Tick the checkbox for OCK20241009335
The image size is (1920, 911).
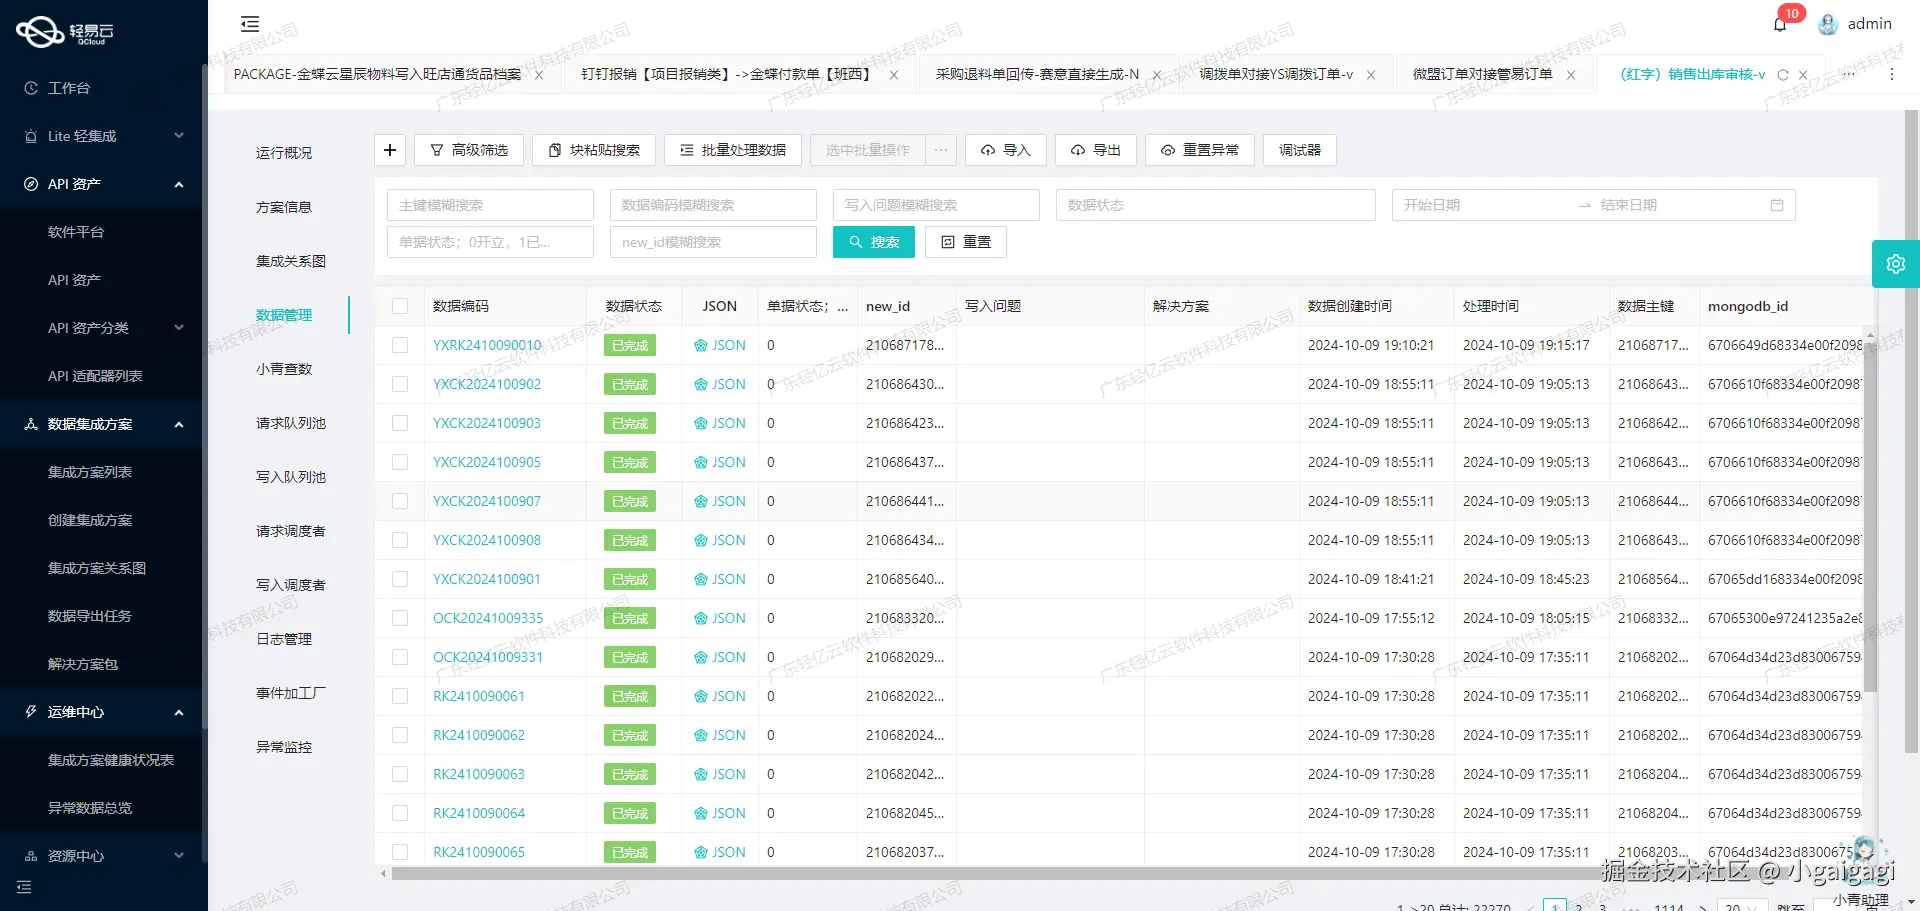coord(400,618)
